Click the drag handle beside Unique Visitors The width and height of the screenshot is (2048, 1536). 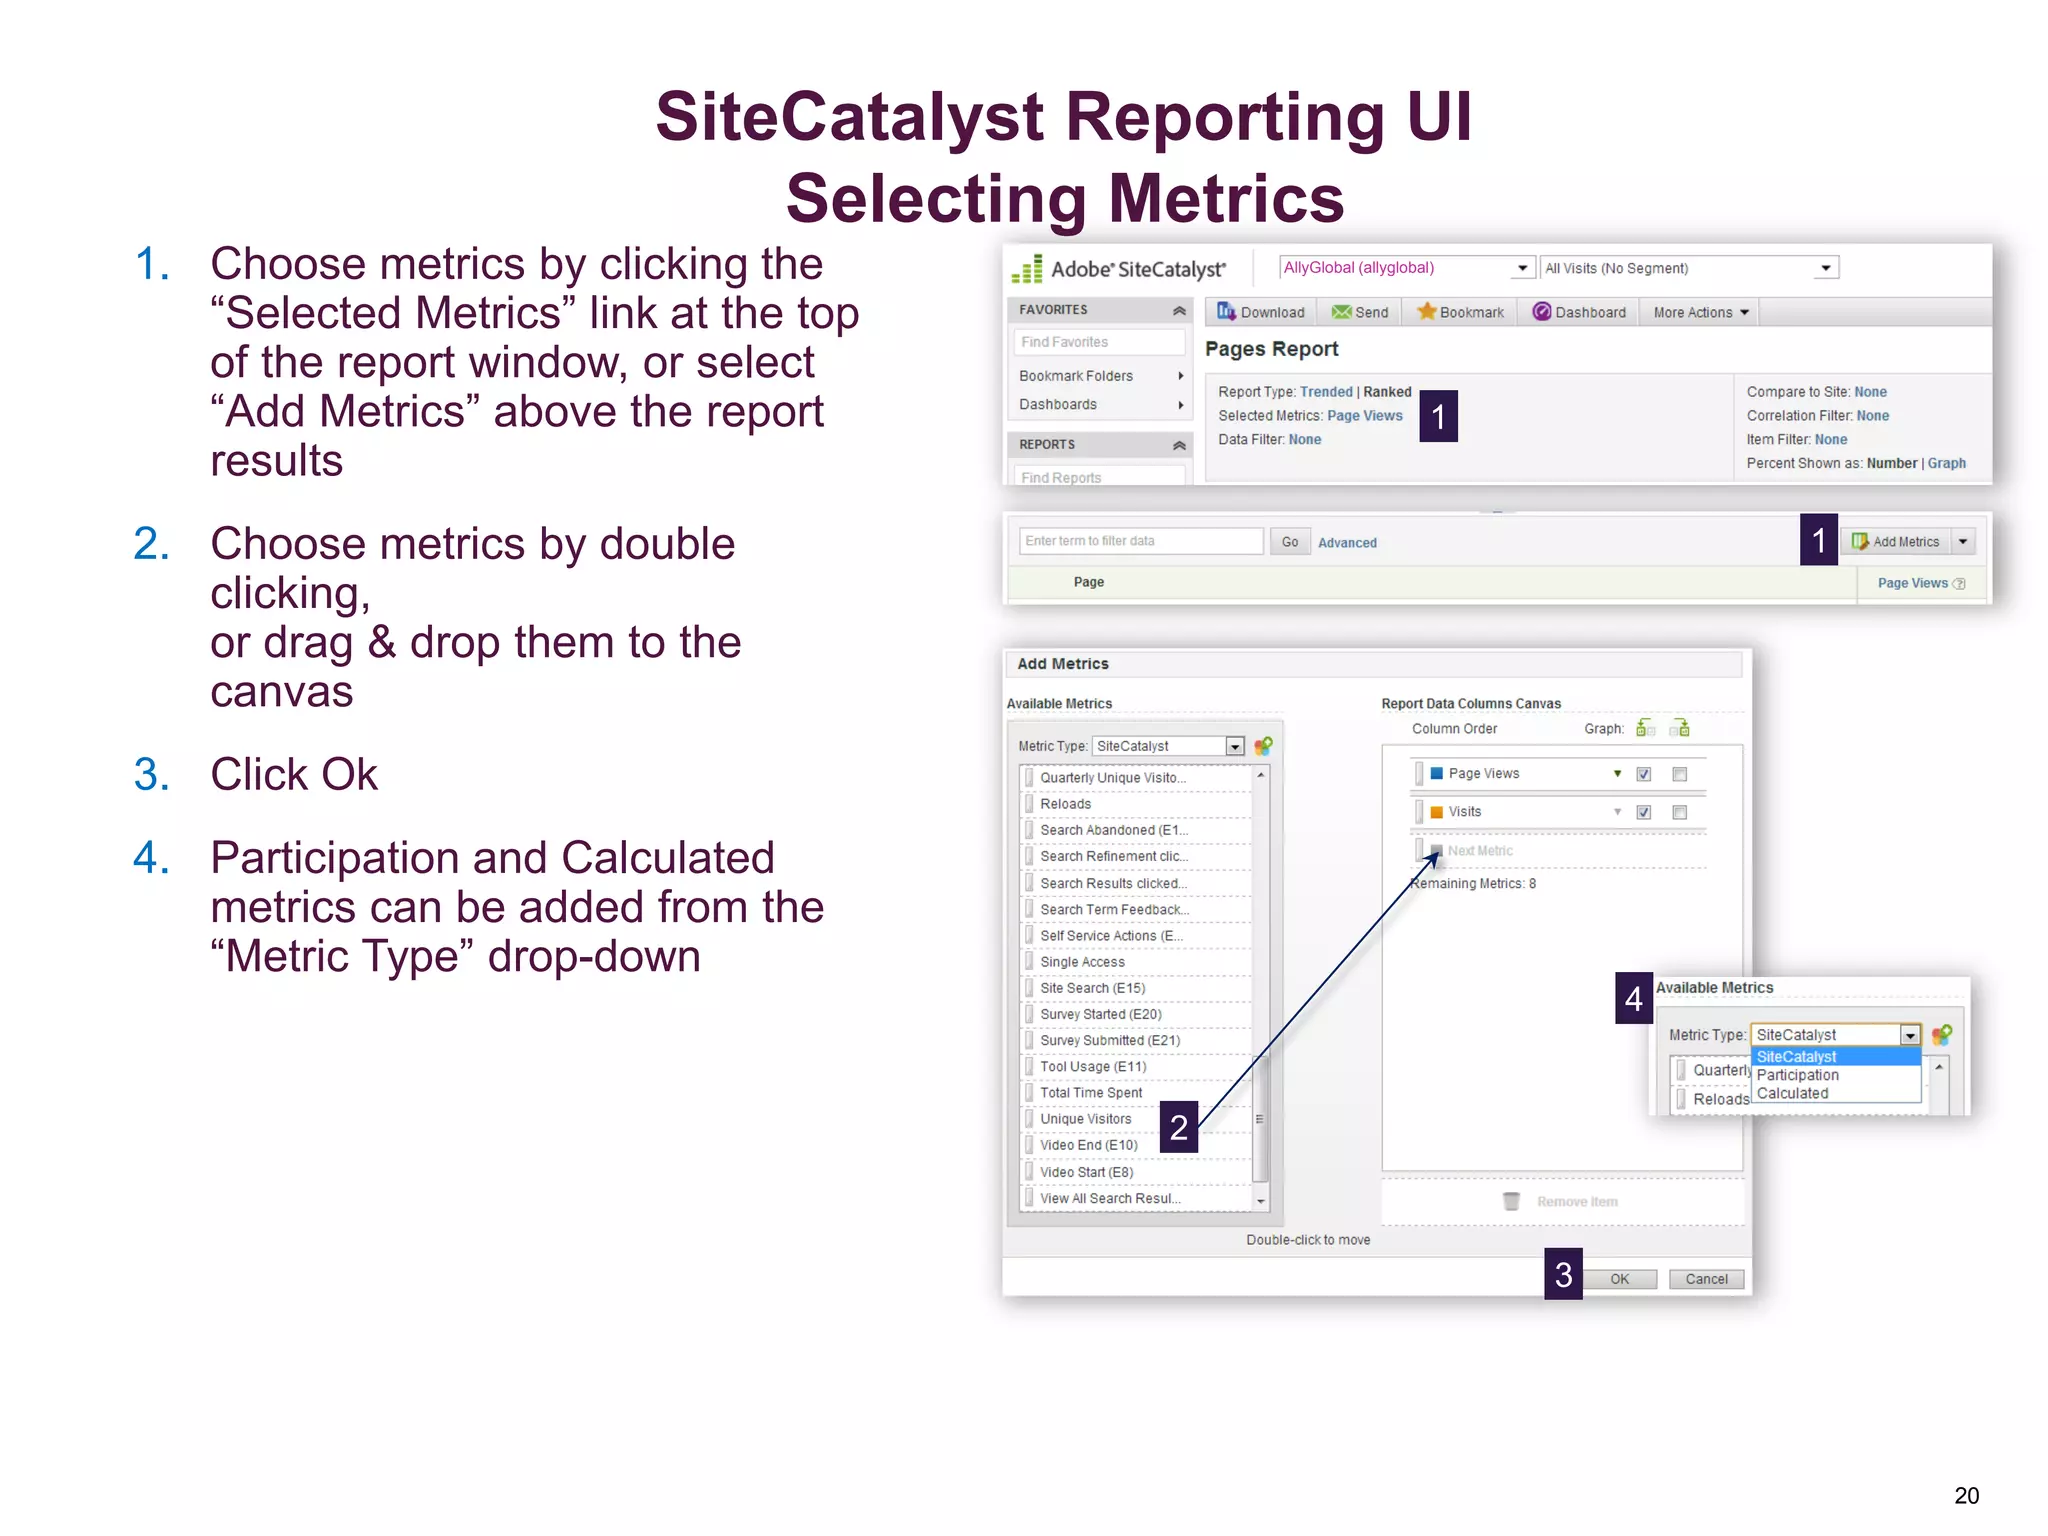coord(1029,1119)
